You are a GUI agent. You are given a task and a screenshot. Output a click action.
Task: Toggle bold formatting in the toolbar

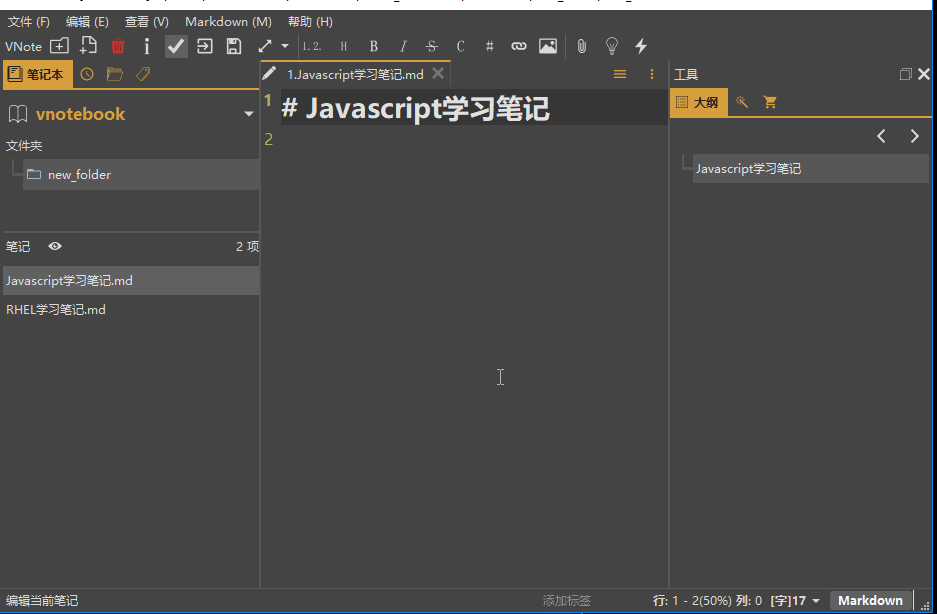(373, 46)
